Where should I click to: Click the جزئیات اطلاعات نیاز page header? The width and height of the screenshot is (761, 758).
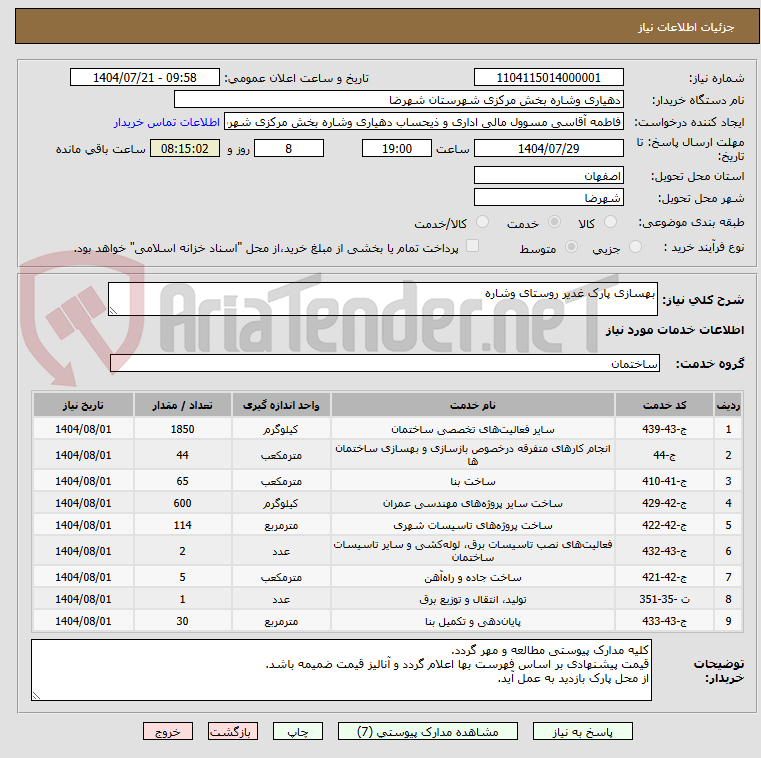coord(387,27)
